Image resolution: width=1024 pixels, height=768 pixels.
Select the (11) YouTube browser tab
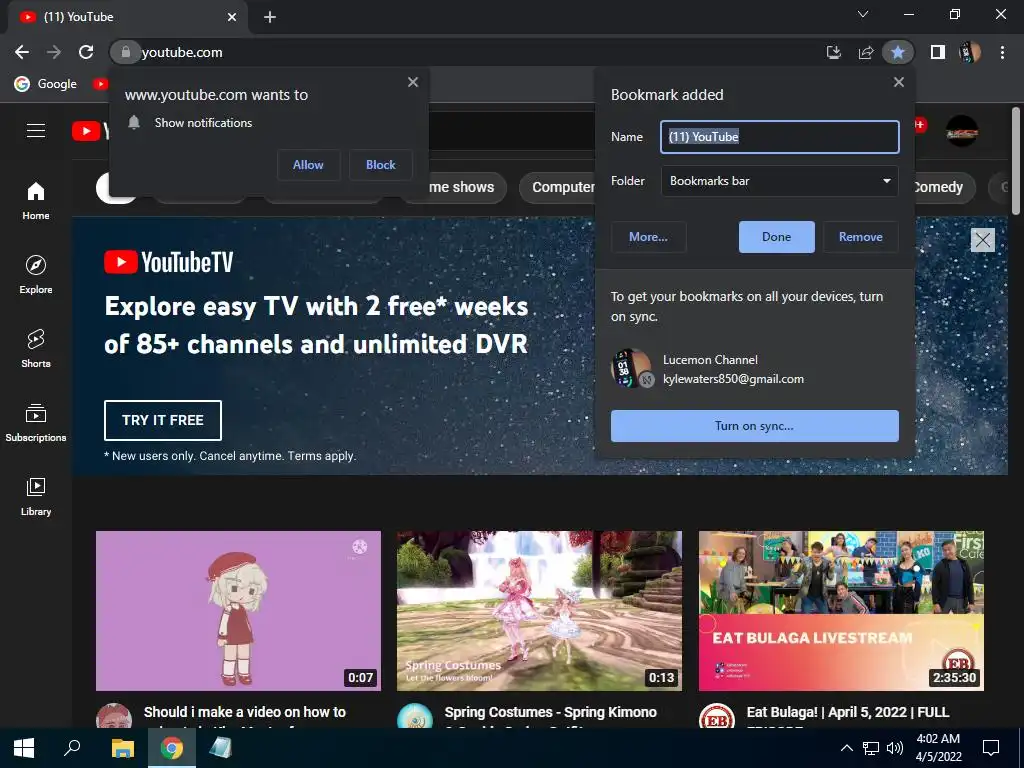[x=127, y=17]
